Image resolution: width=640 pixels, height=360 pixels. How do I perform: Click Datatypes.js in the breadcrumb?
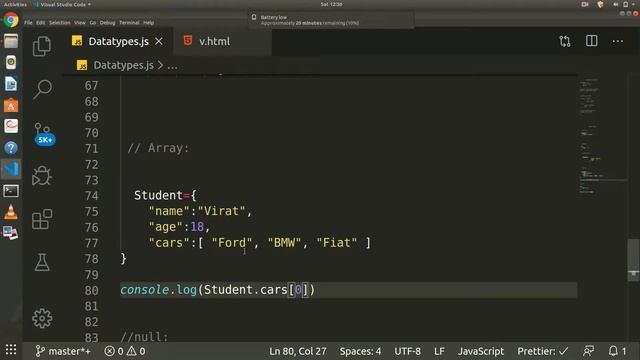(x=123, y=65)
